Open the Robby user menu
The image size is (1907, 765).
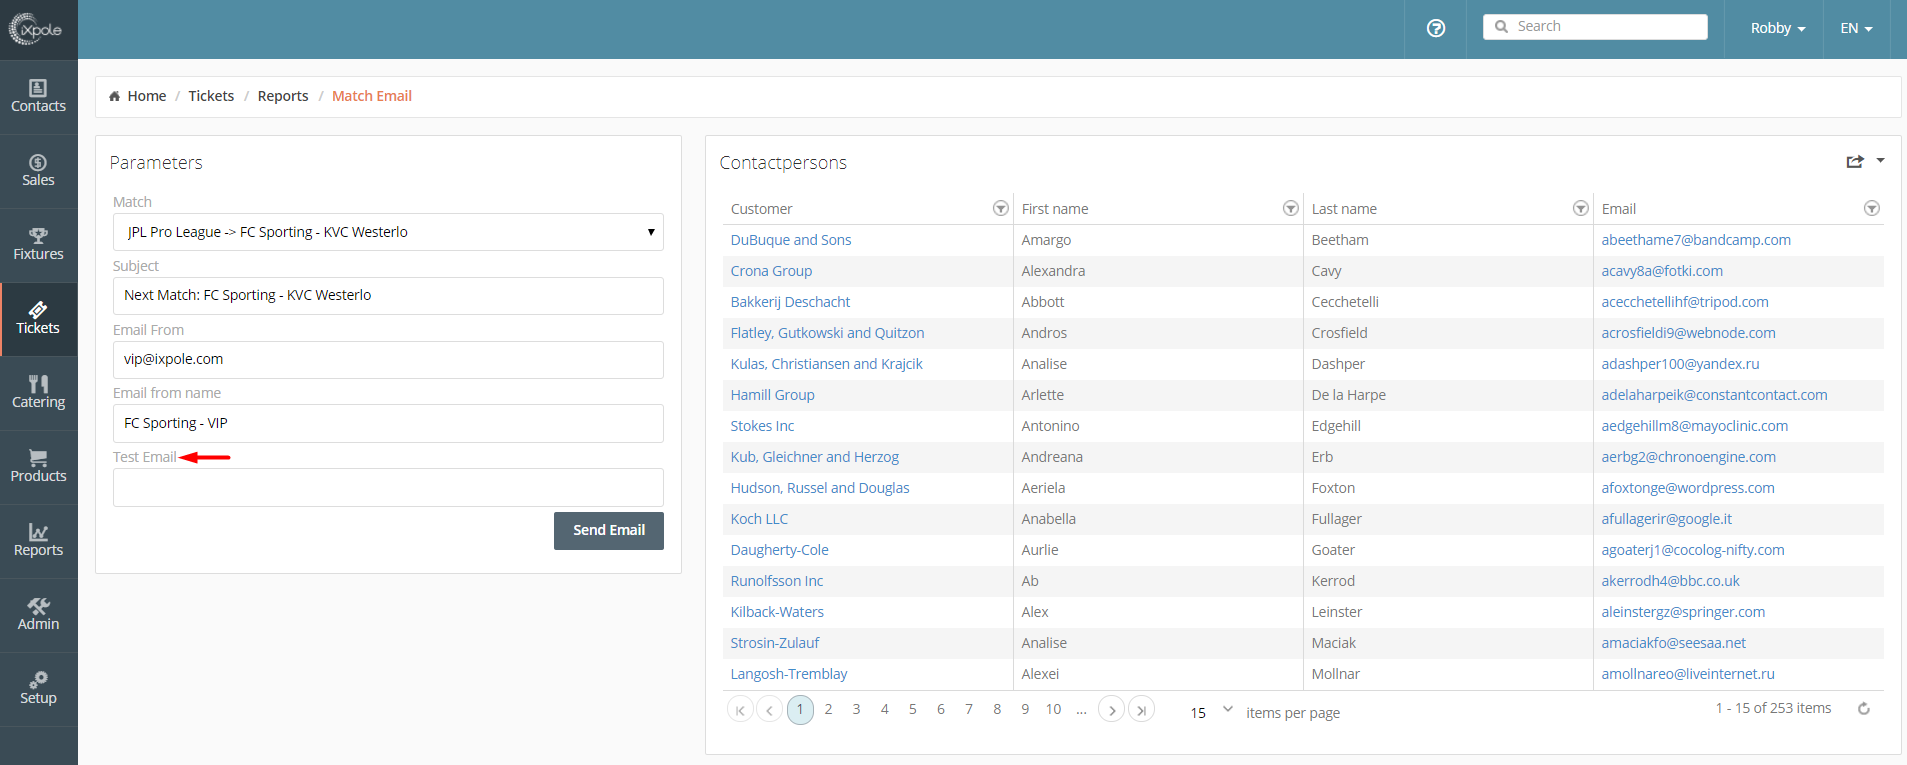pyautogui.click(x=1777, y=28)
